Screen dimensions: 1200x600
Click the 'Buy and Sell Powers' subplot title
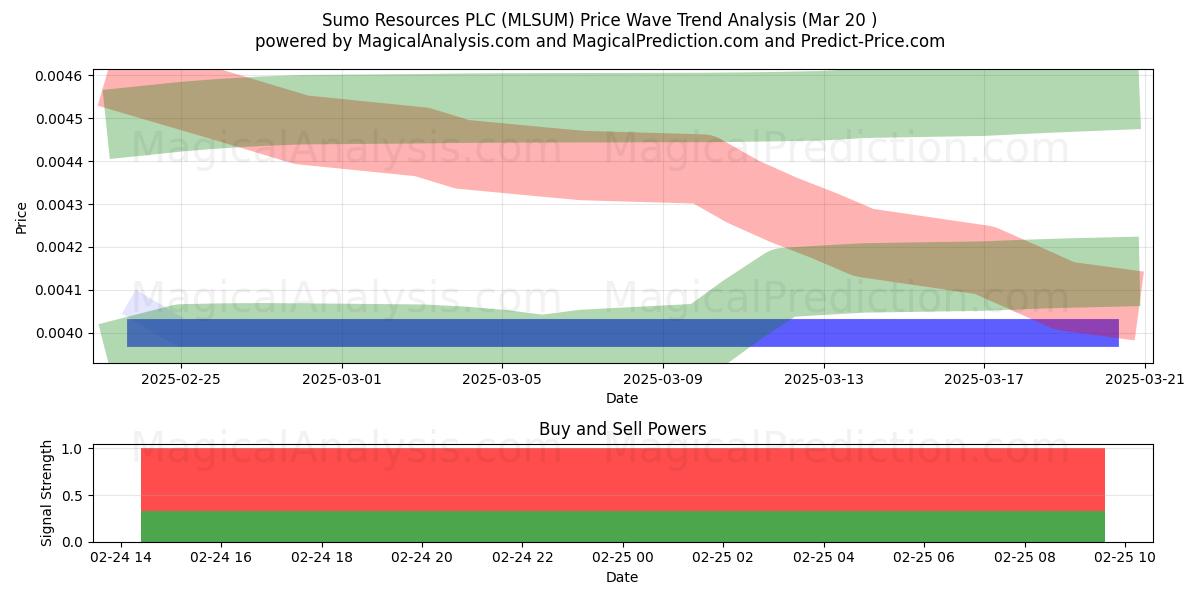[622, 429]
